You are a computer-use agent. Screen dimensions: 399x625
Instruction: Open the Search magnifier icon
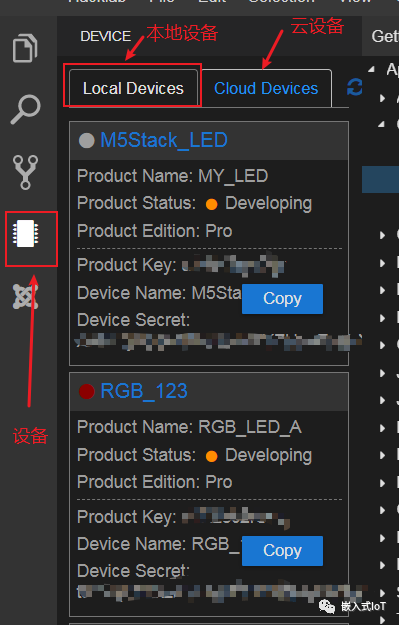coord(26,109)
